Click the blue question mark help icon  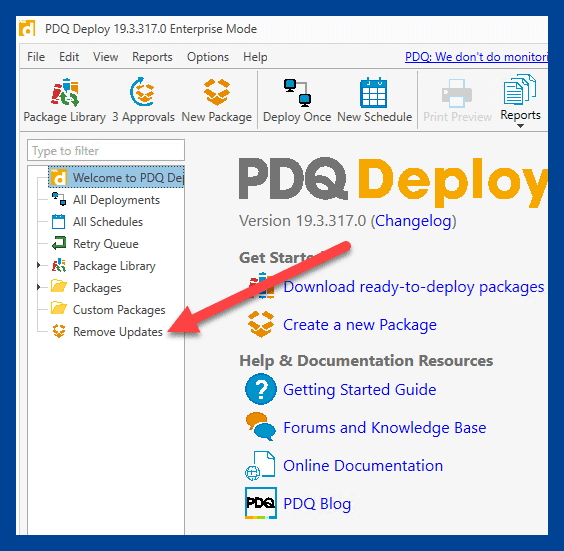(261, 389)
